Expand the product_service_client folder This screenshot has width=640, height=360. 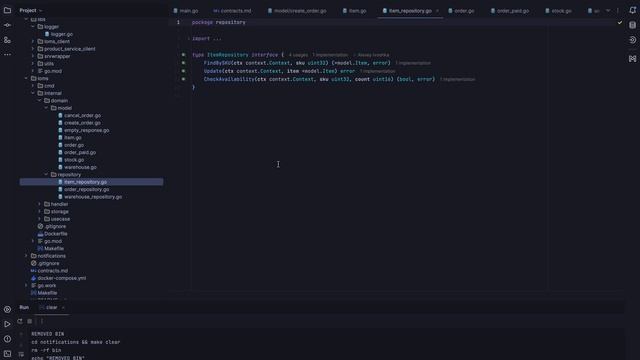pos(33,49)
